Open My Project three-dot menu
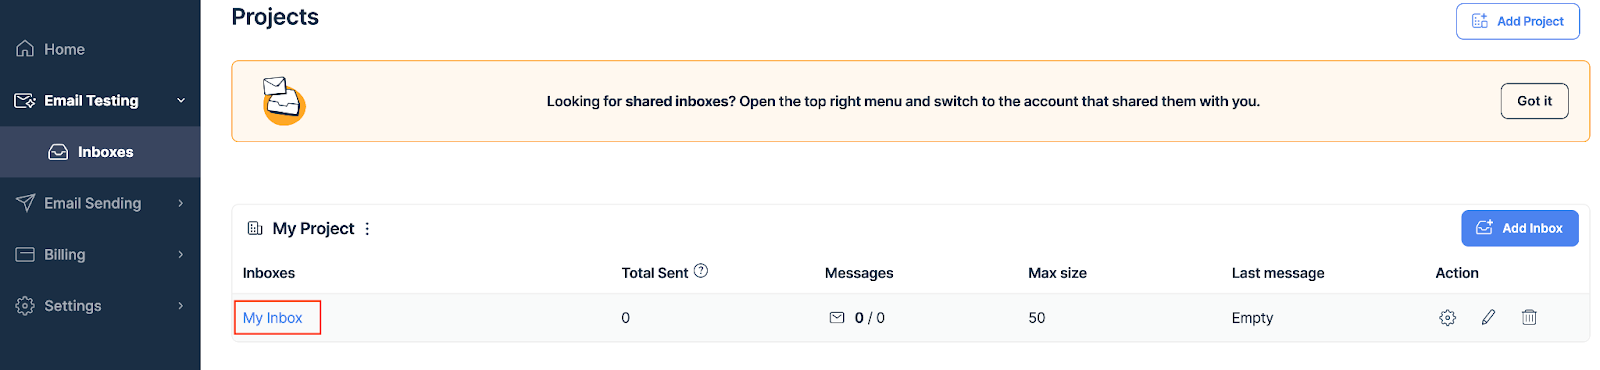This screenshot has height=370, width=1600. click(x=367, y=229)
